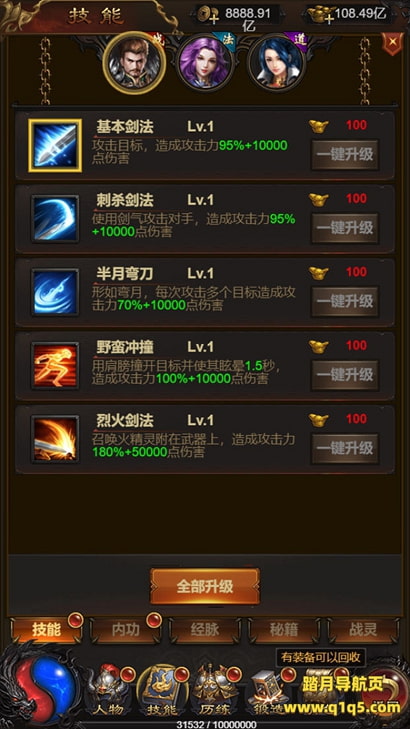Upgrade 基本剑法 with 一键升级
Screen dimensions: 410x729
pyautogui.click(x=345, y=154)
